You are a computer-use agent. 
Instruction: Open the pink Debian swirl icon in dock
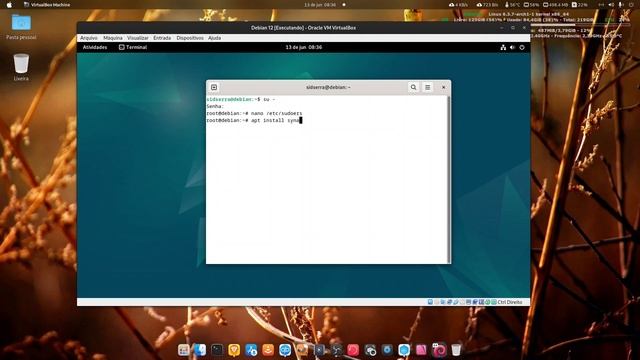tap(439, 350)
